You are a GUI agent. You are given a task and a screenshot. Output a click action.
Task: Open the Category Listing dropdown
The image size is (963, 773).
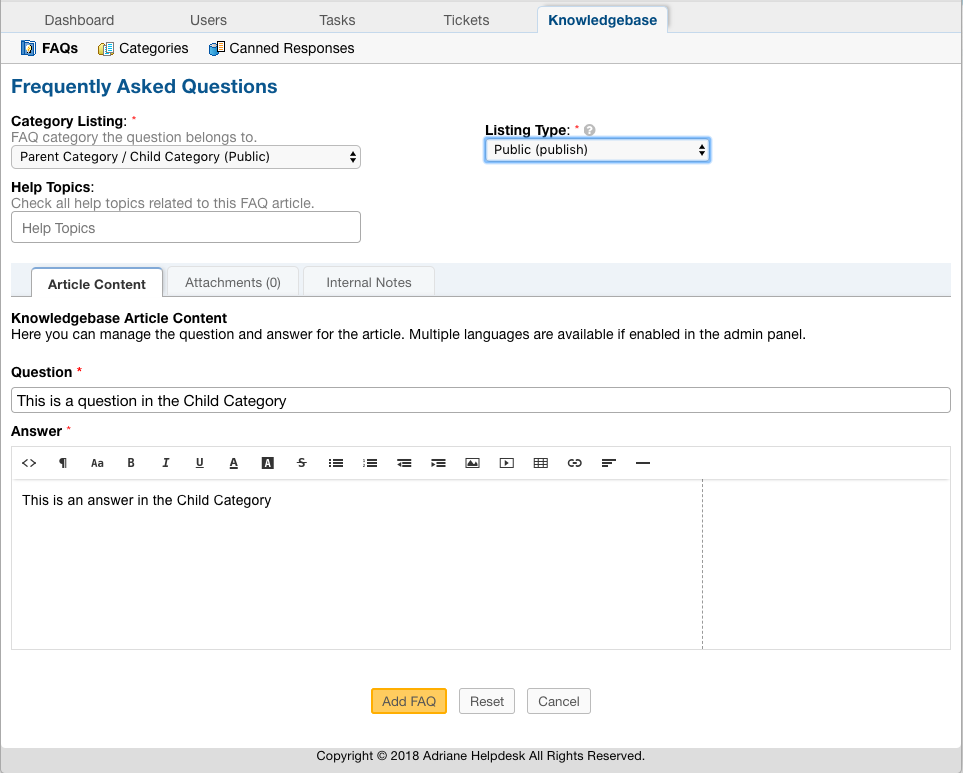pos(186,157)
